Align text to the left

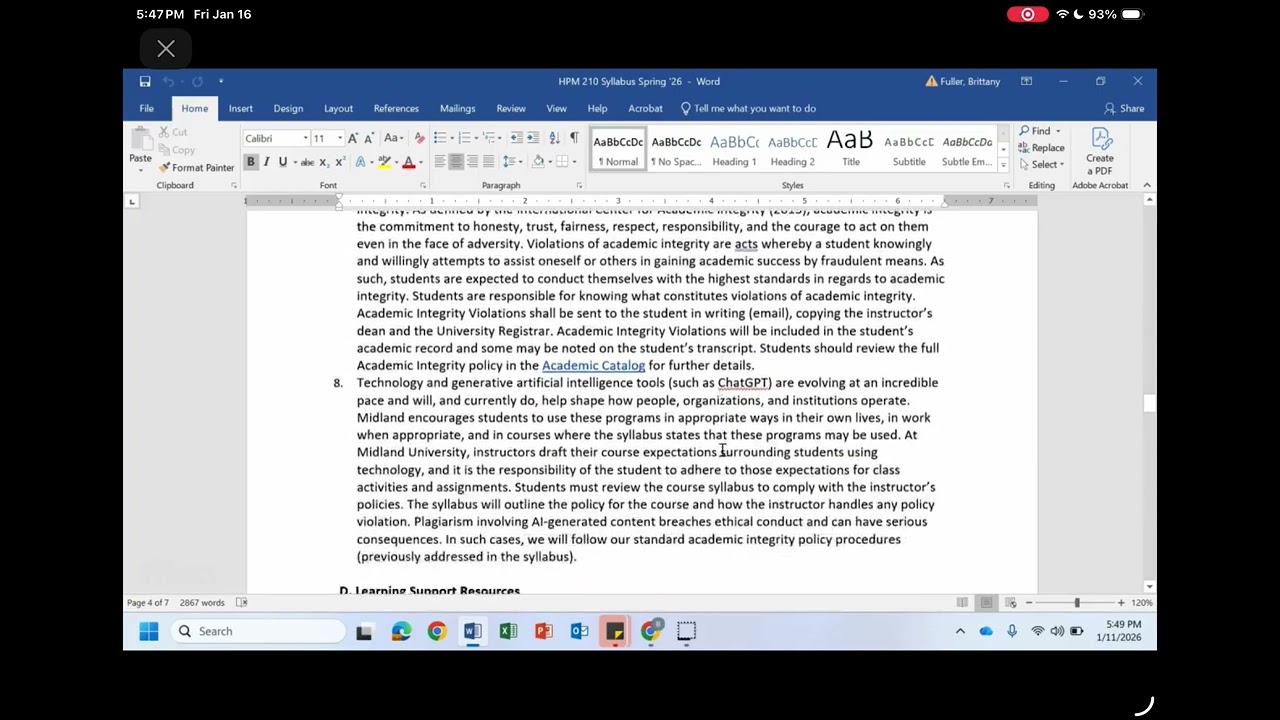[x=440, y=162]
